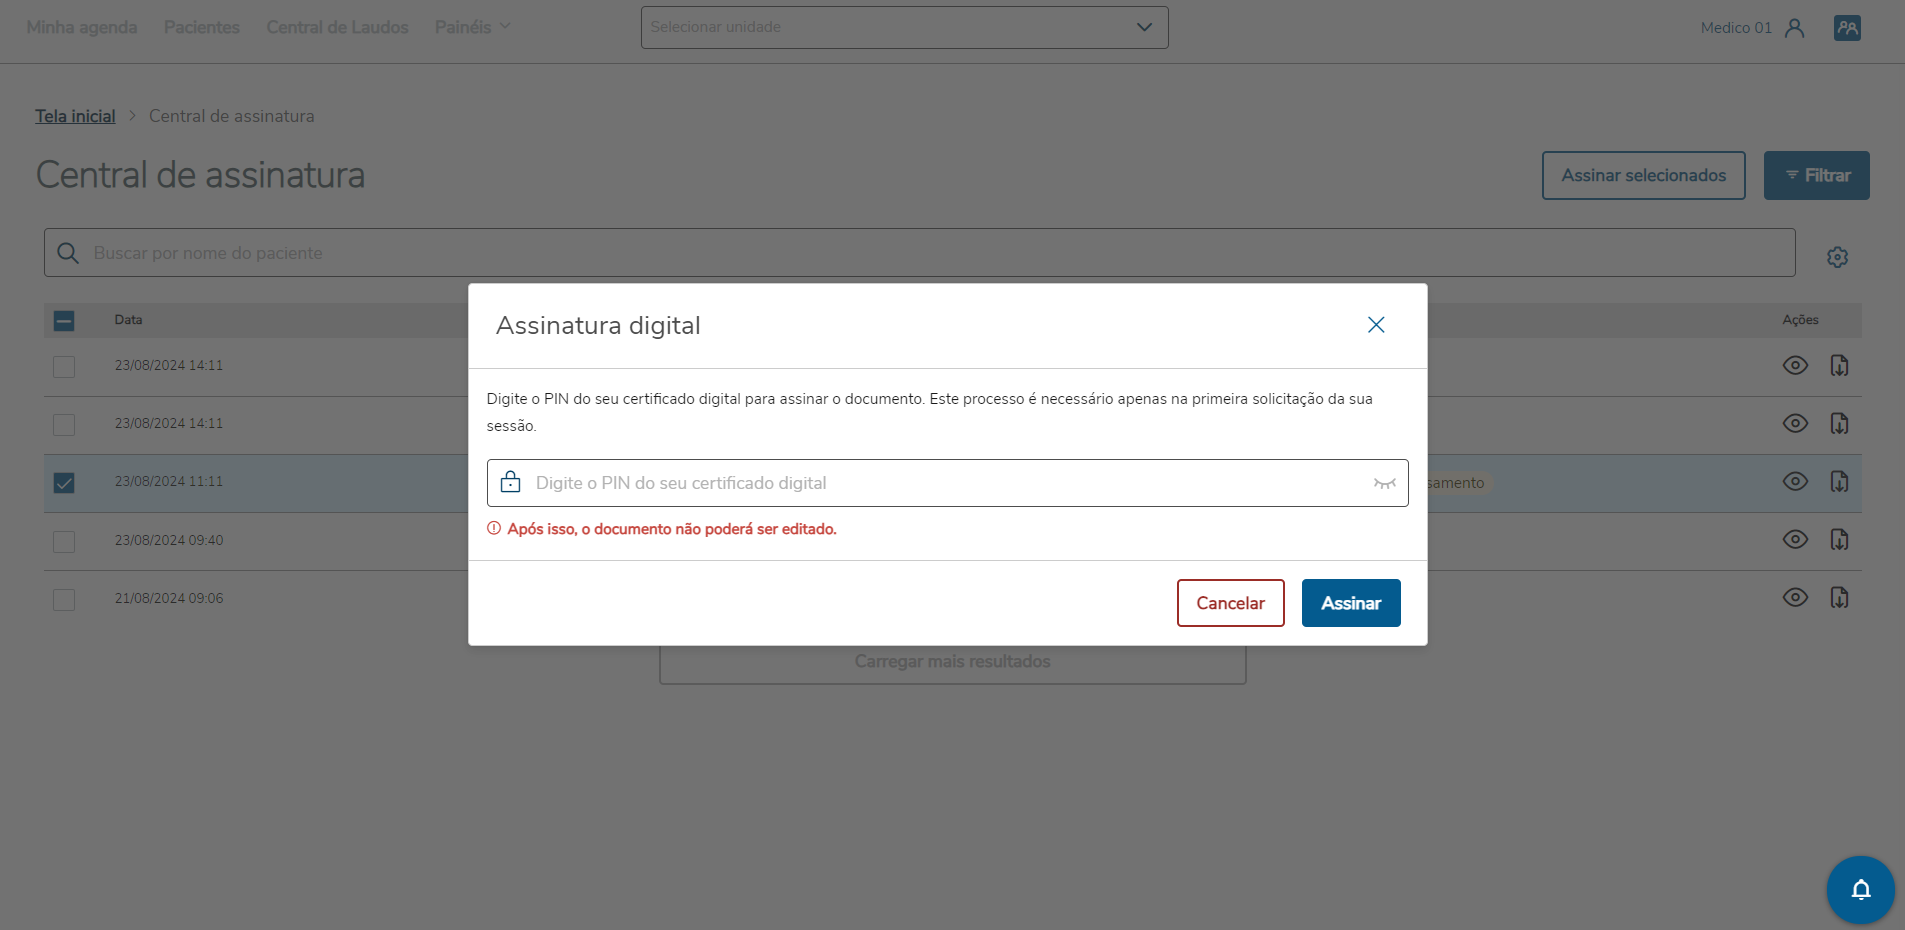Check the 21/08/2024 09:06 row checkbox
The width and height of the screenshot is (1905, 930).
pos(64,599)
